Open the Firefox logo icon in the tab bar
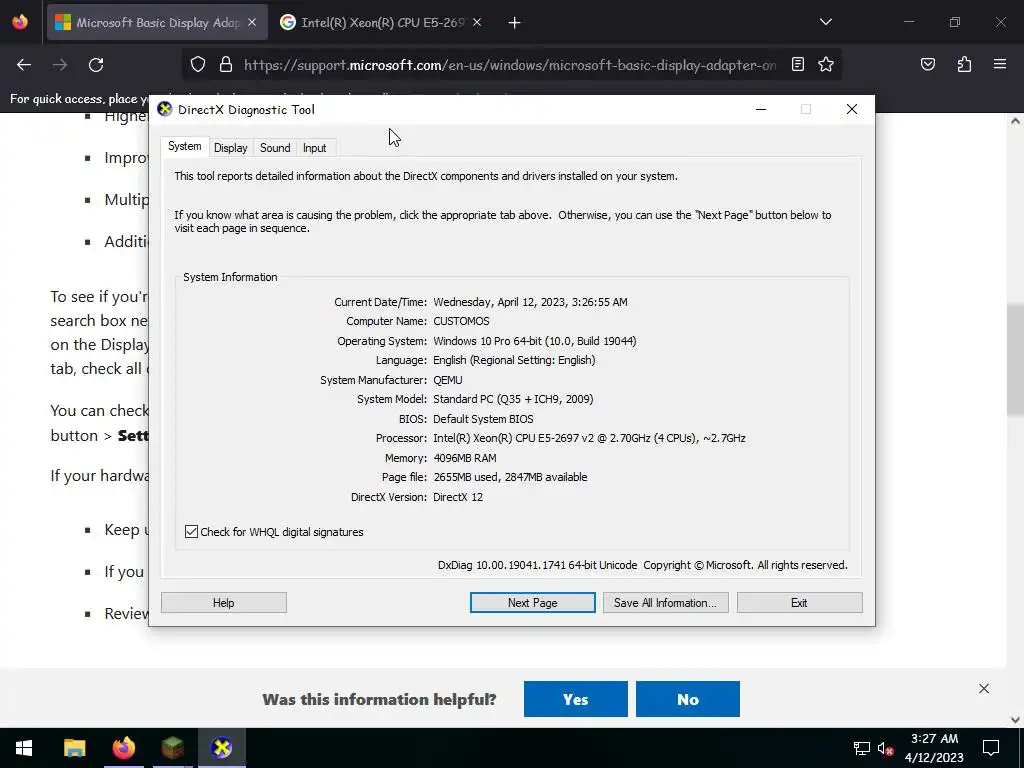The height and width of the screenshot is (768, 1024). [20, 22]
